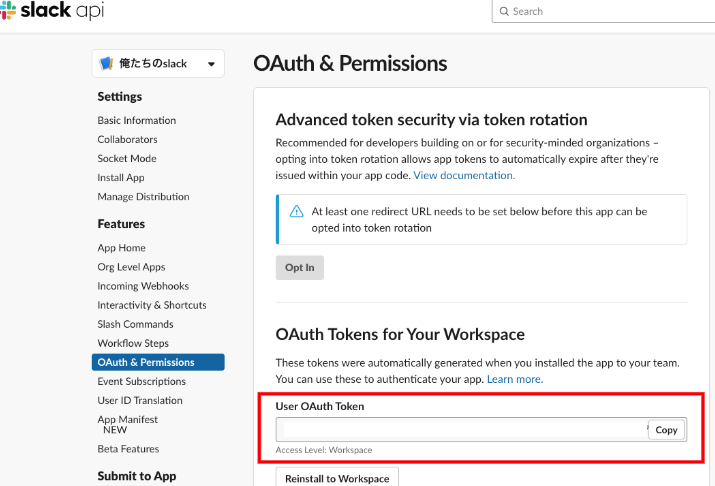Open the View documentation link
The width and height of the screenshot is (715, 486).
(464, 175)
